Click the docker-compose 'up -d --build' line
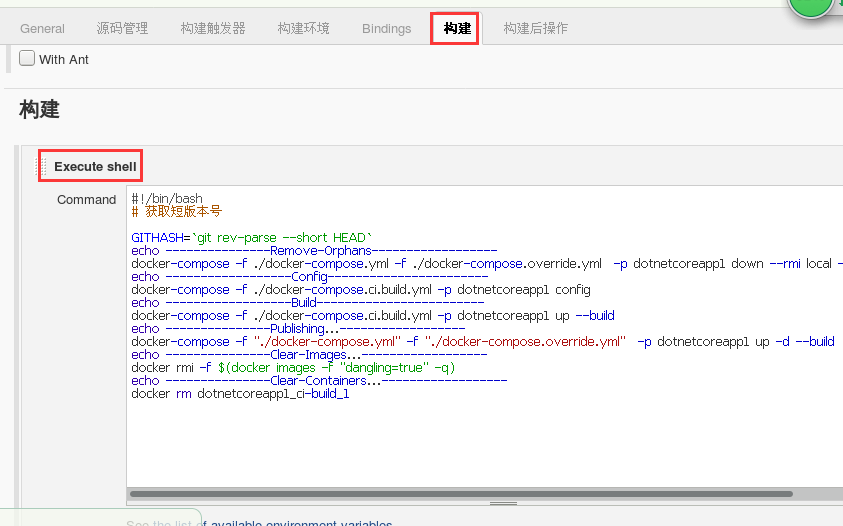843x526 pixels. [483, 342]
